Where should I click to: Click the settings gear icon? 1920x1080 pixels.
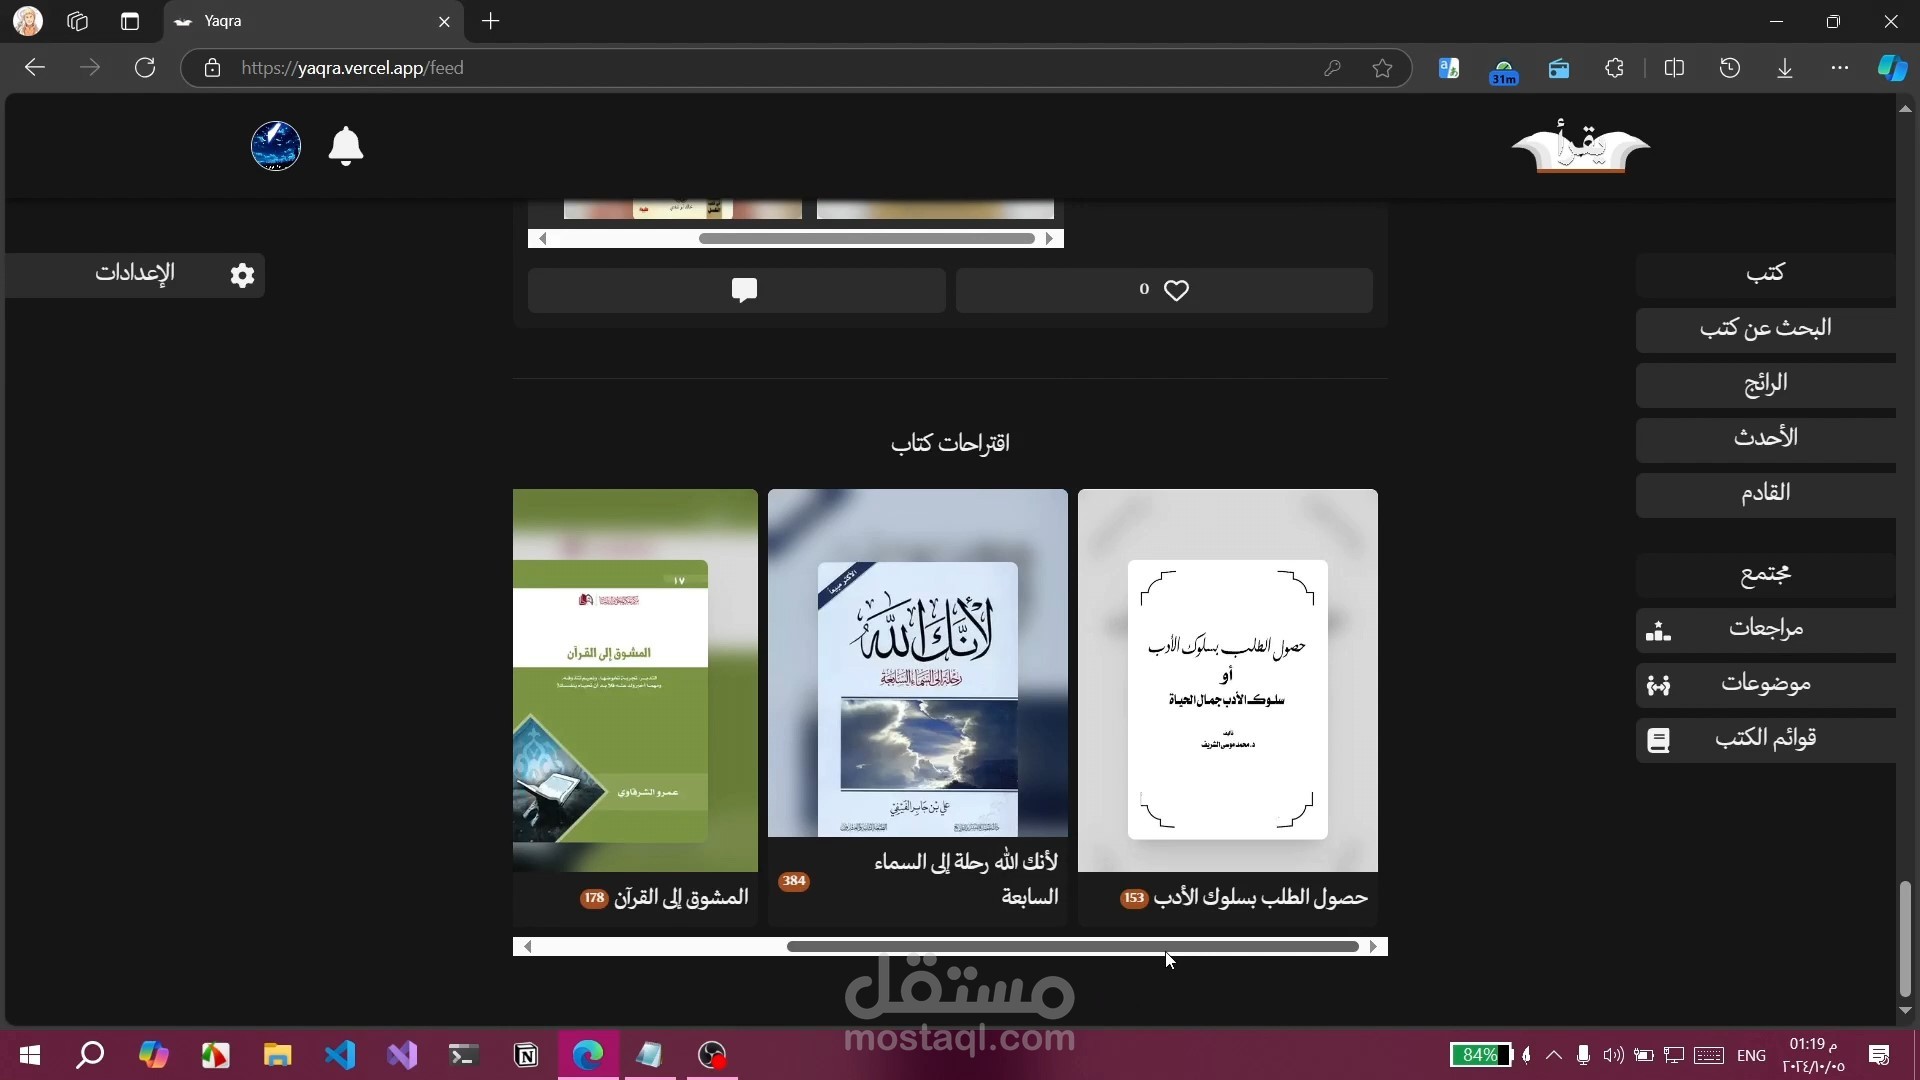[x=242, y=275]
